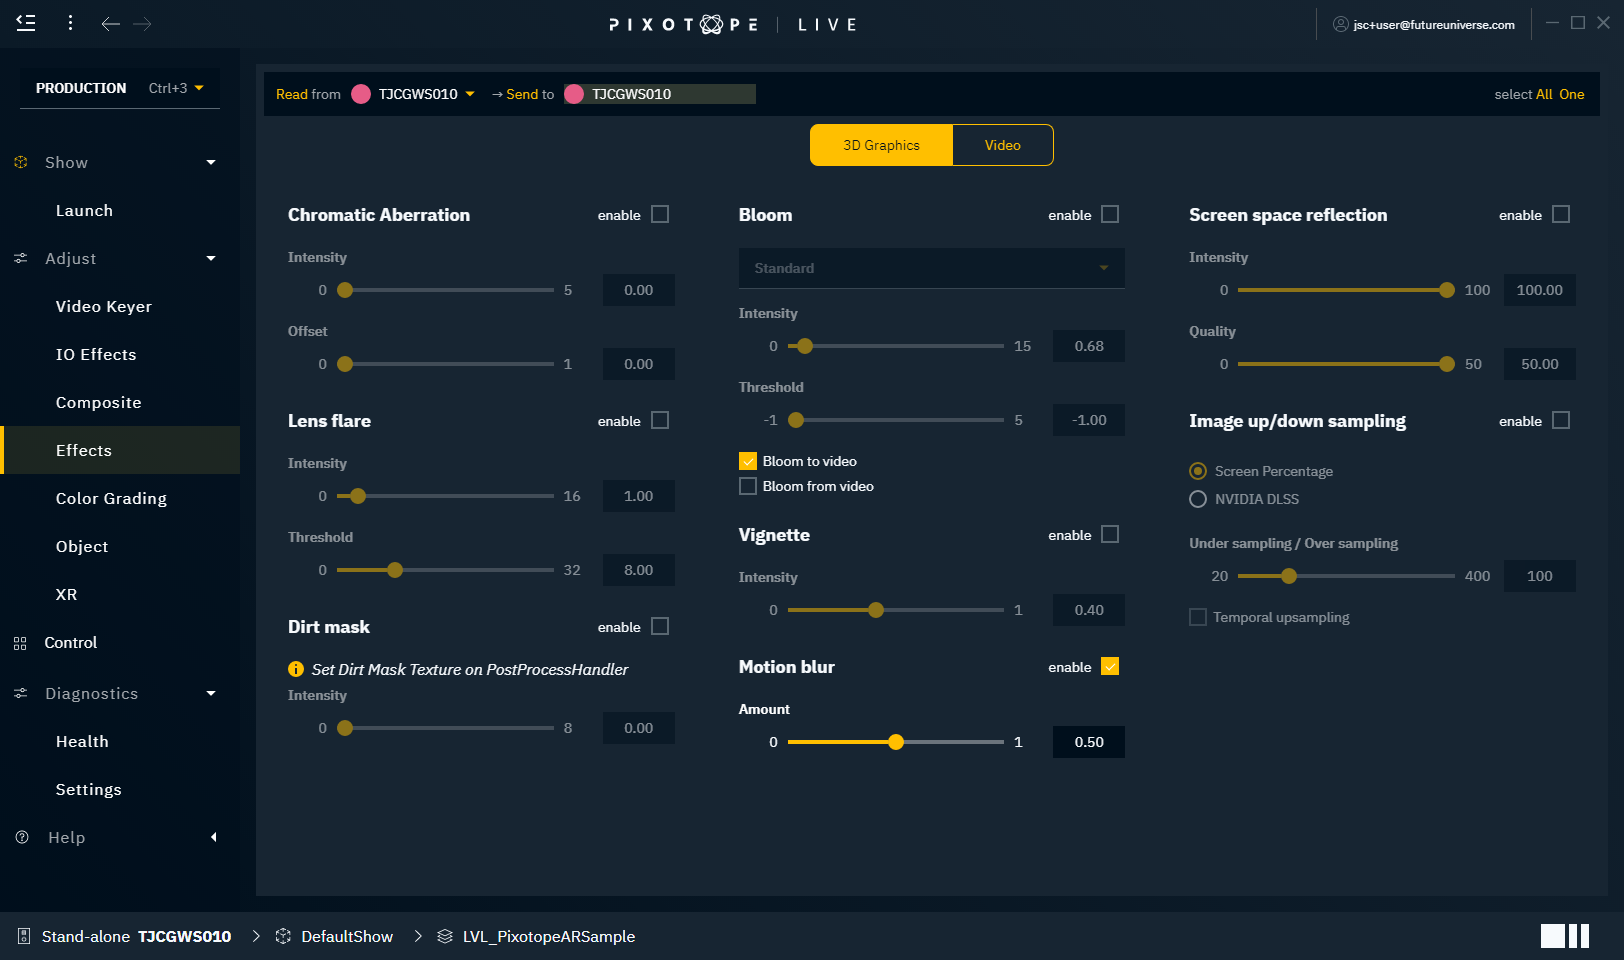
Task: Click the Dirt mask info icon
Action: pos(296,669)
